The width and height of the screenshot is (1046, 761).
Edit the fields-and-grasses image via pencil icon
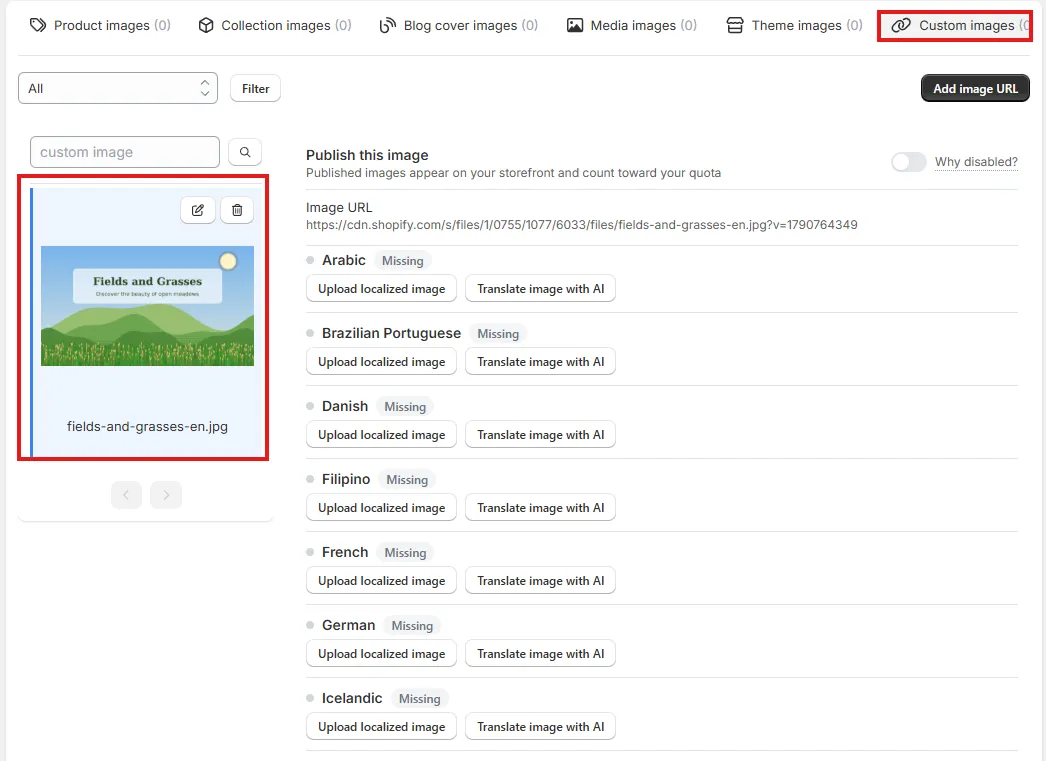[x=198, y=210]
